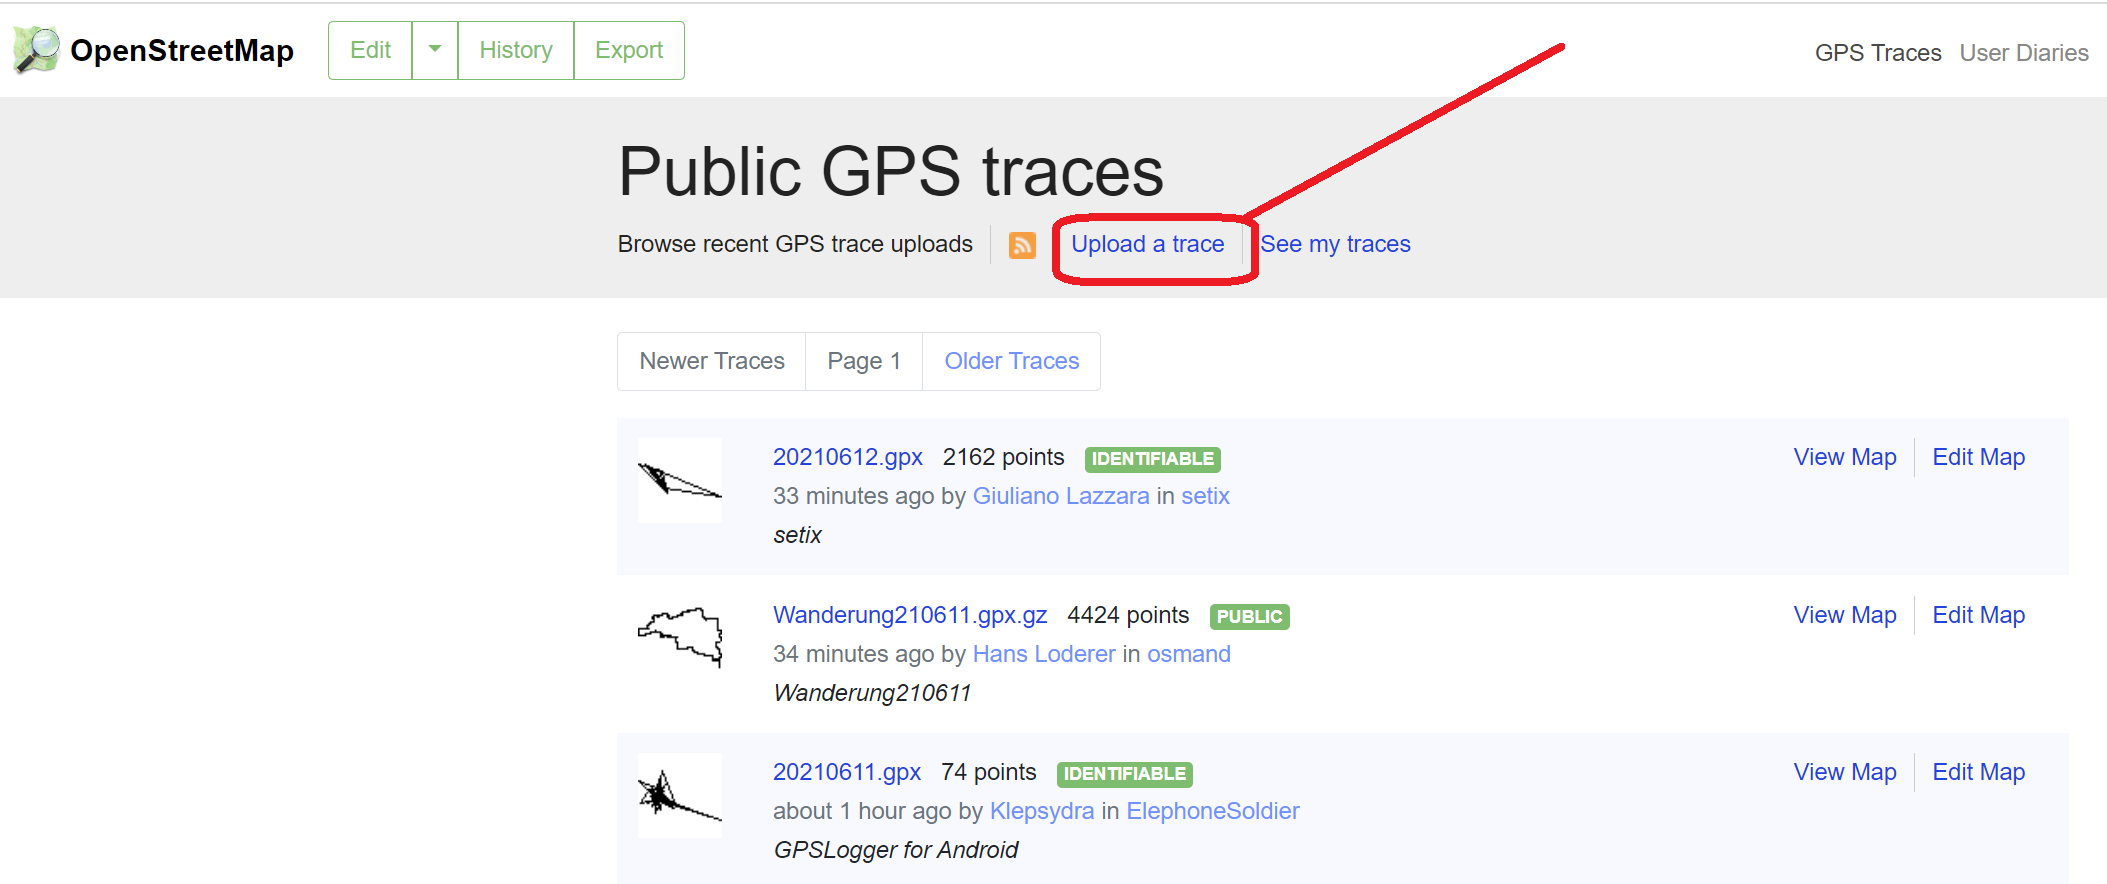2107x884 pixels.
Task: Click View Map for 20210612.gpx
Action: coord(1845,457)
